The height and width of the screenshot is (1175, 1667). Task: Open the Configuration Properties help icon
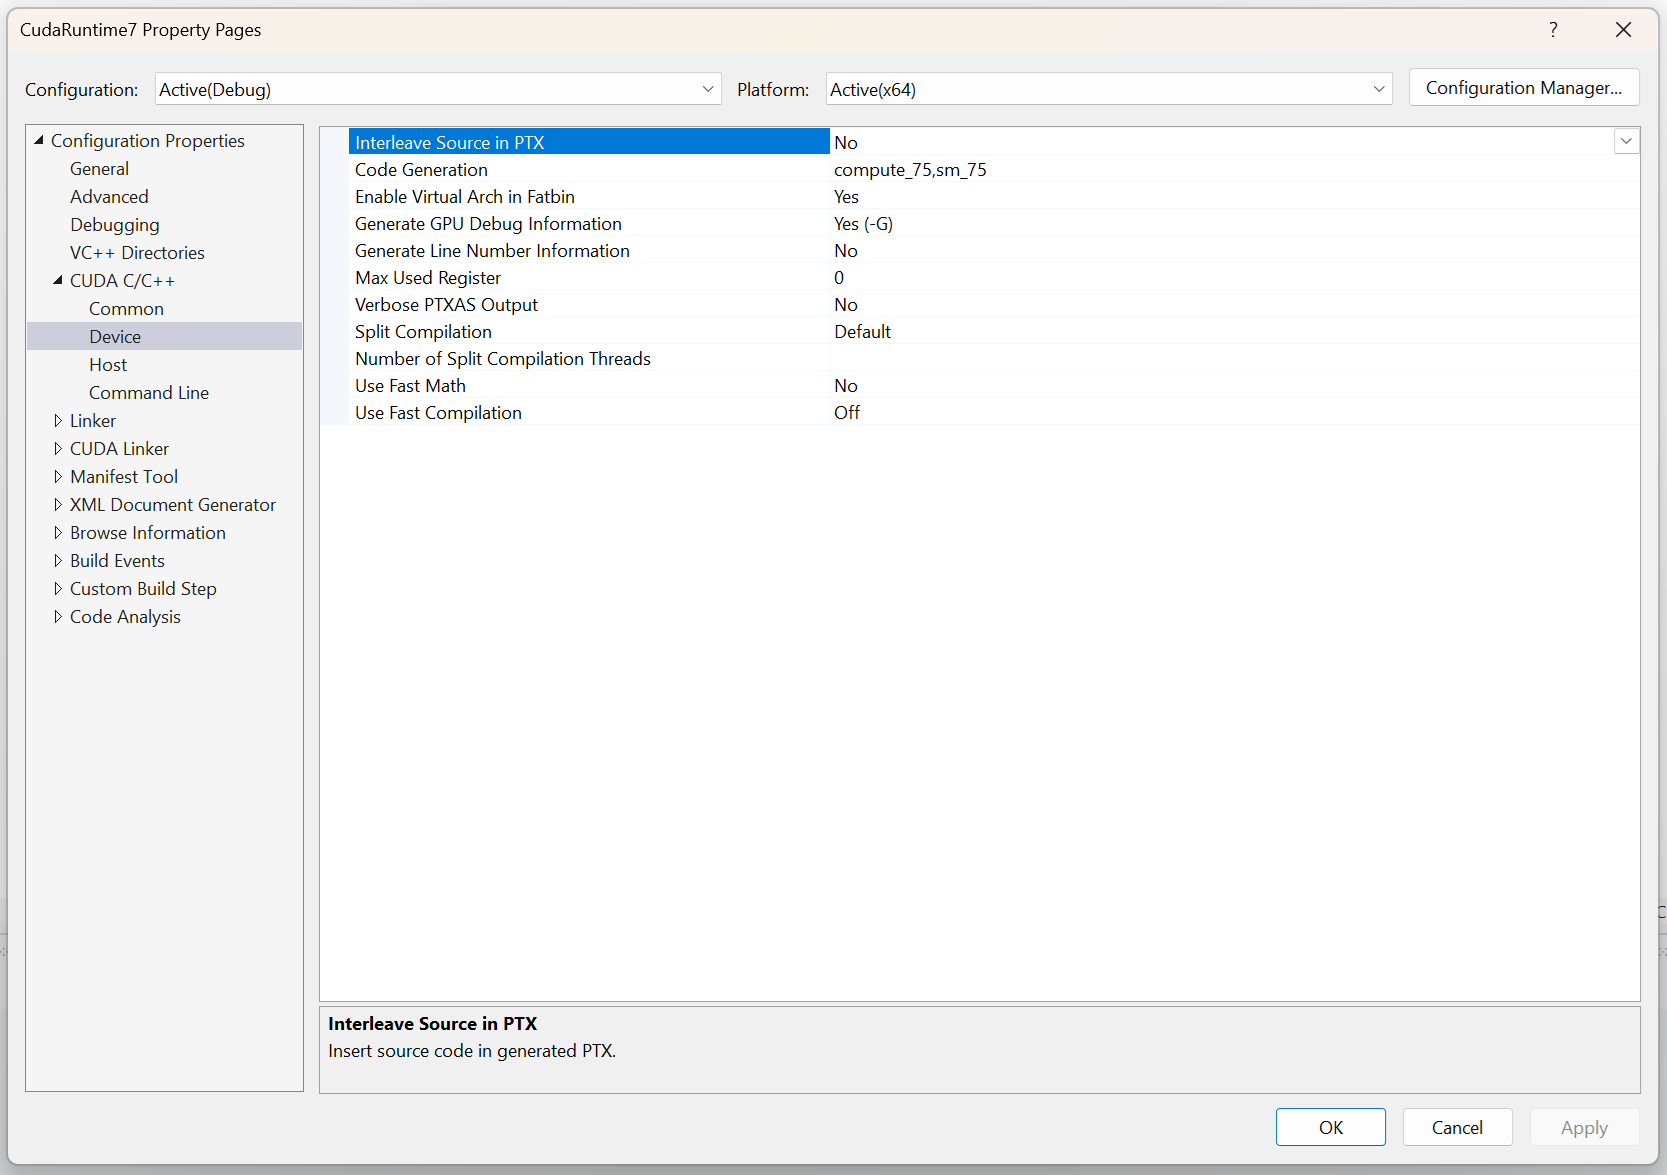1552,29
